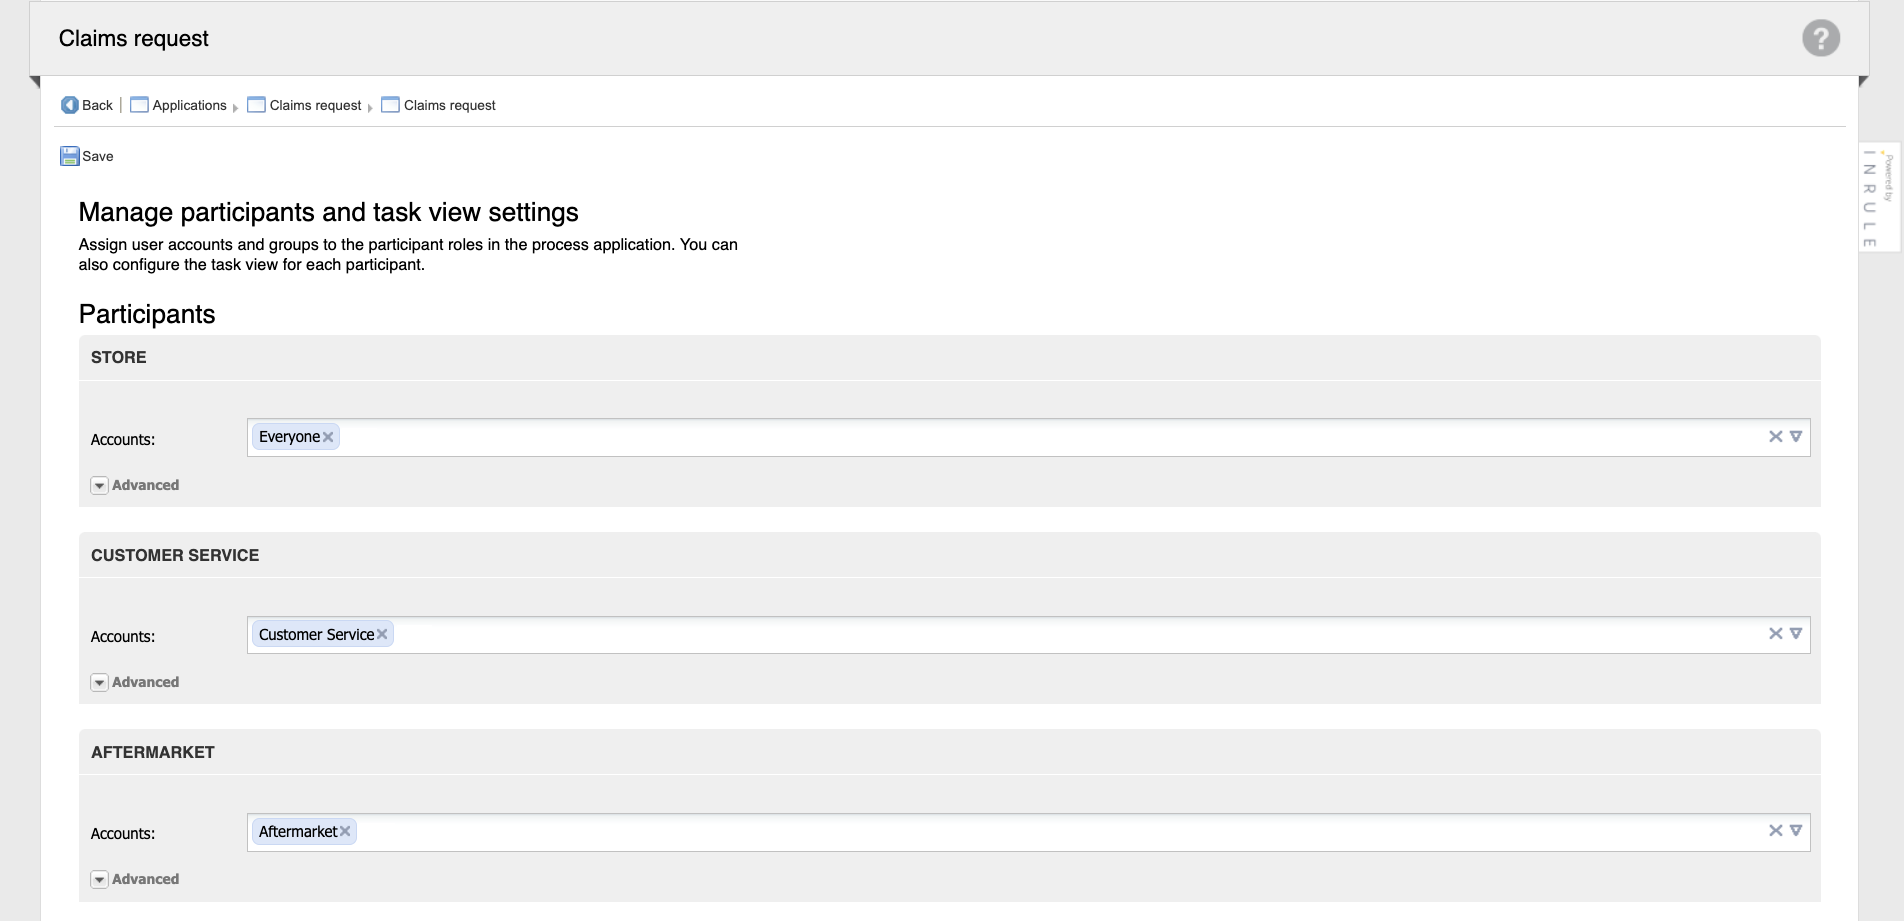Remove the Aftermarket account tag
Image resolution: width=1904 pixels, height=921 pixels.
[345, 831]
